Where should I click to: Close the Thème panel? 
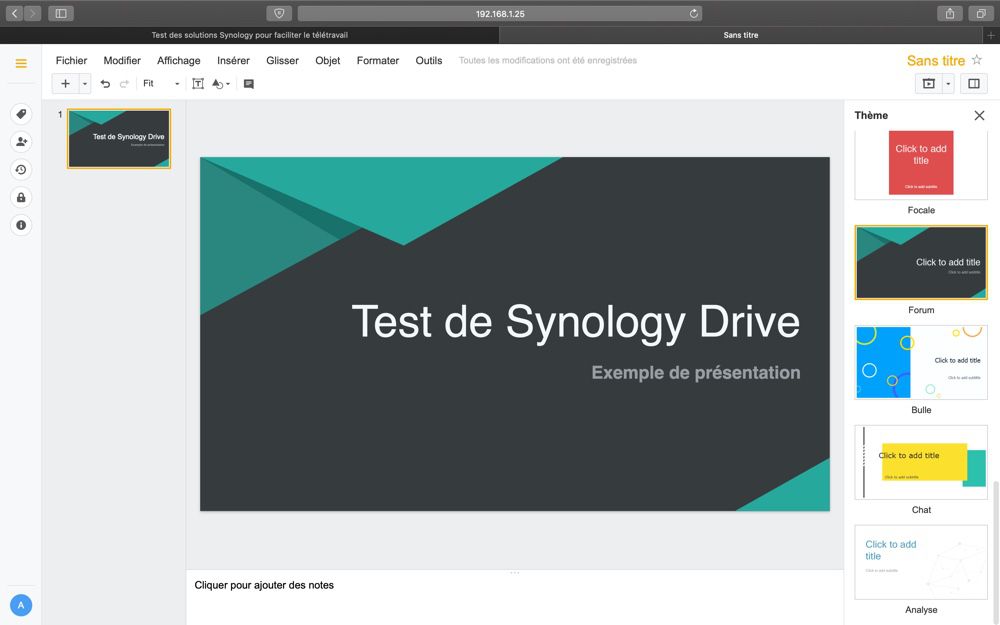click(x=979, y=115)
